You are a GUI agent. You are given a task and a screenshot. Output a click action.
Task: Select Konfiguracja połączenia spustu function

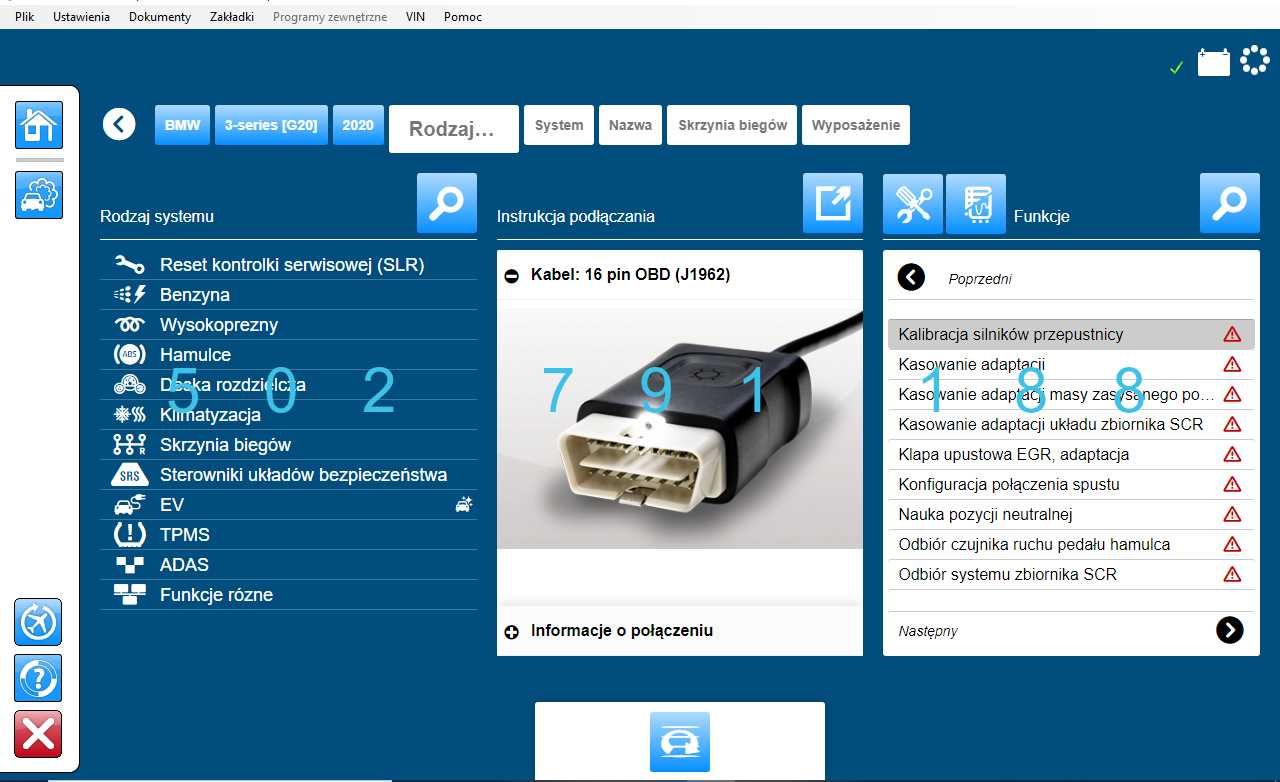click(1071, 484)
